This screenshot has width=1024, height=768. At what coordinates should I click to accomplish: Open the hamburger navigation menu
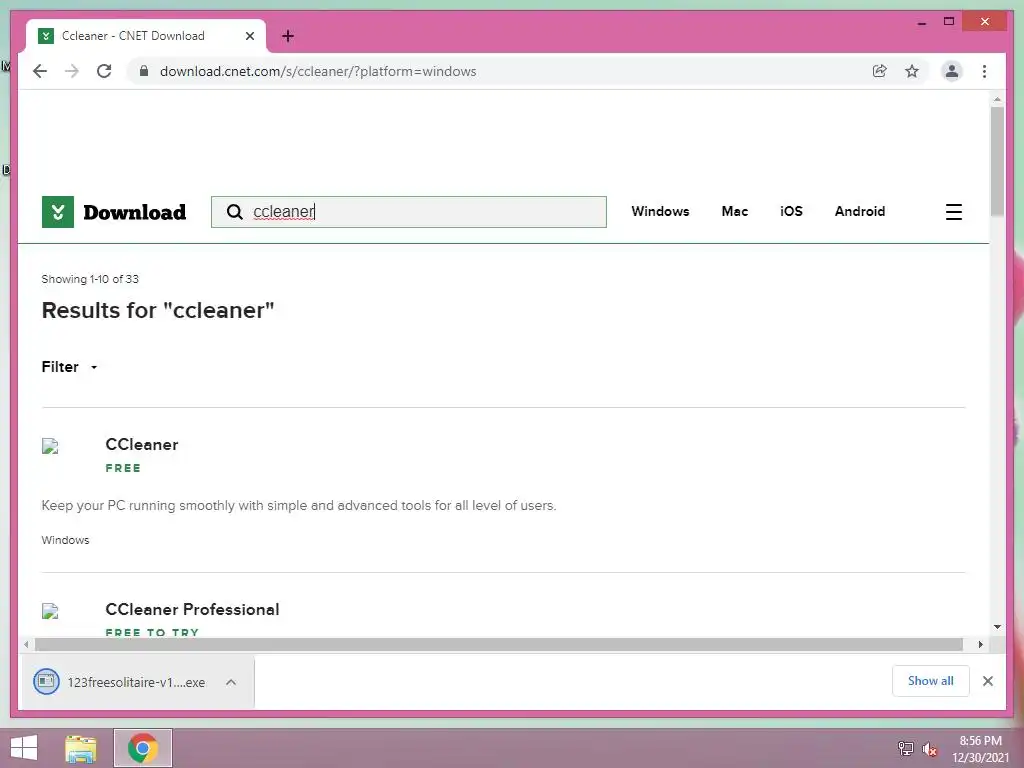point(953,212)
